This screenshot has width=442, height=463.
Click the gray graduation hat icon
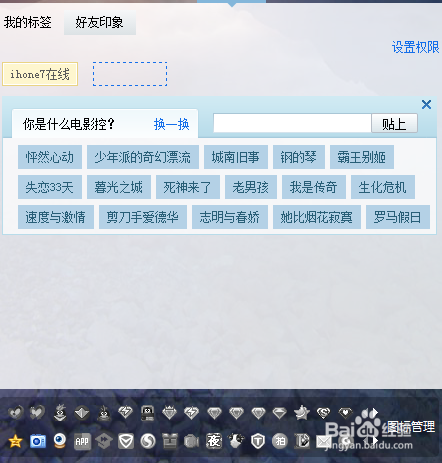(104, 442)
